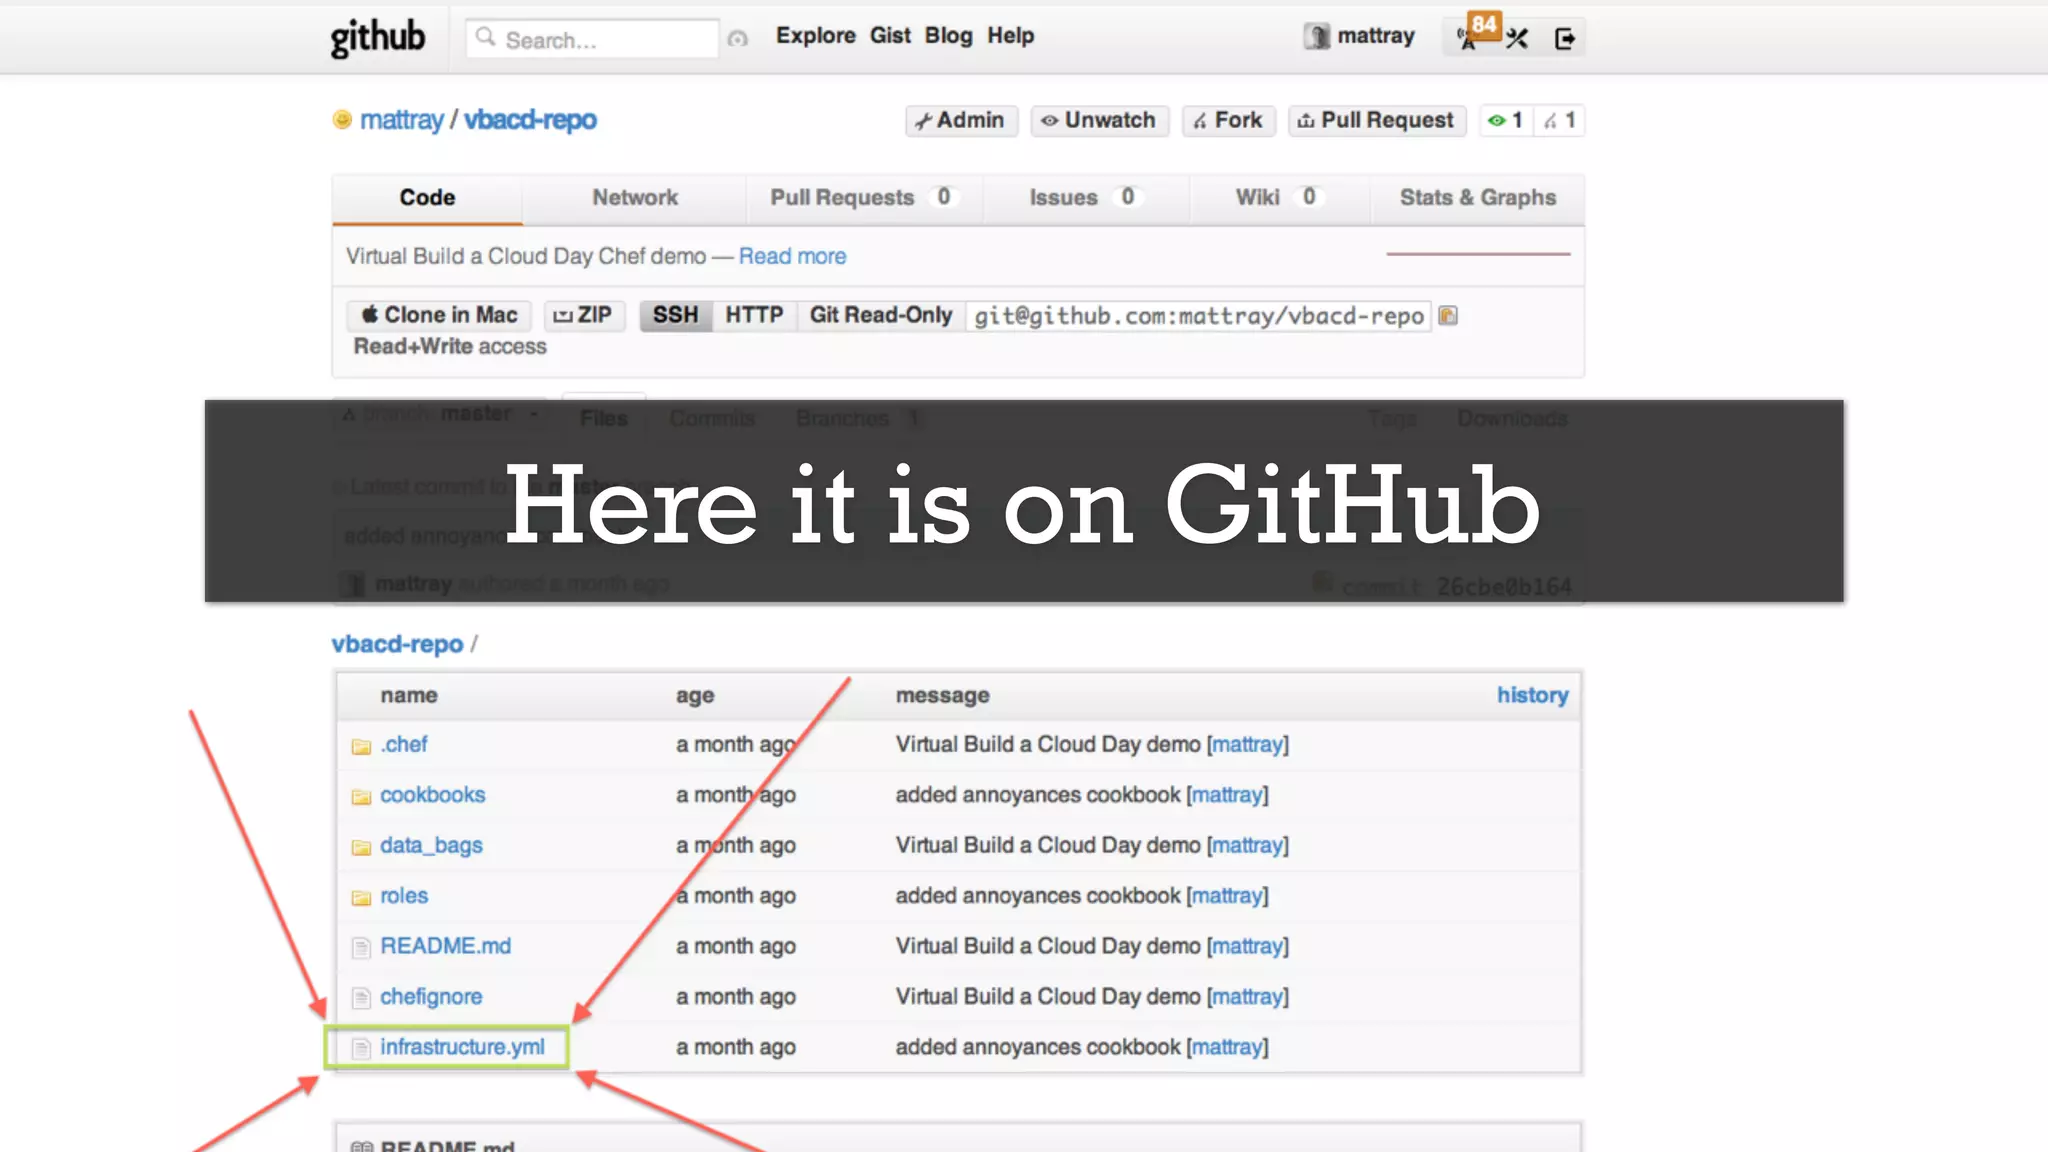Switch to Stats & Graphs tab
The height and width of the screenshot is (1152, 2048).
[x=1477, y=198]
